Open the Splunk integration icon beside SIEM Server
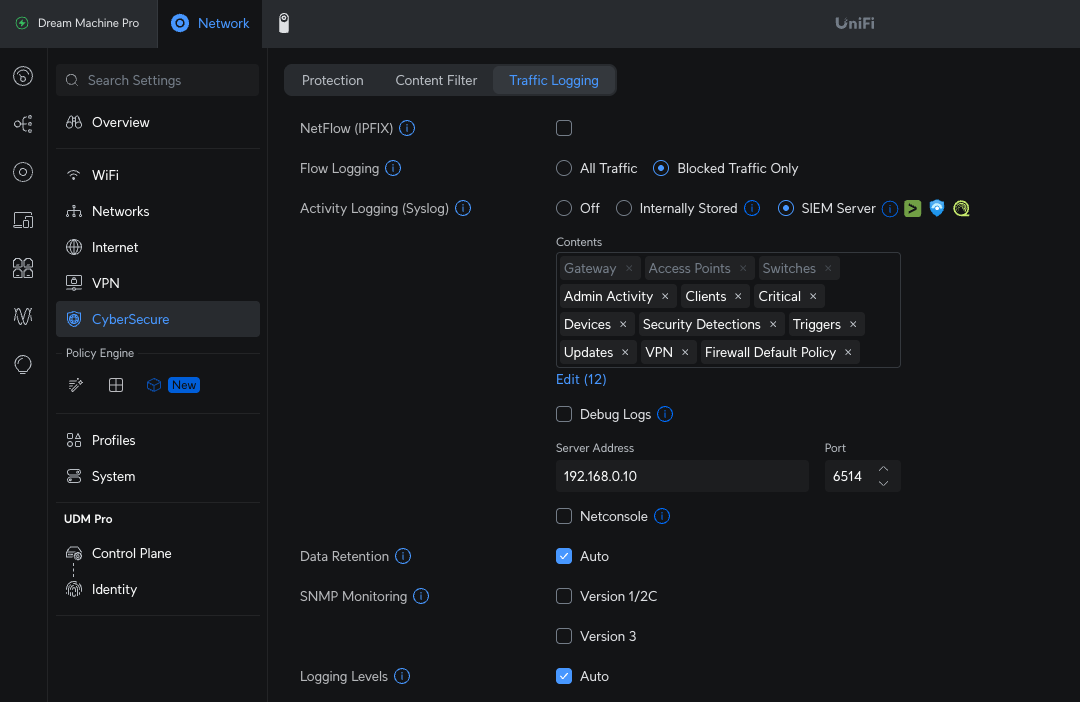The width and height of the screenshot is (1080, 702). 913,208
